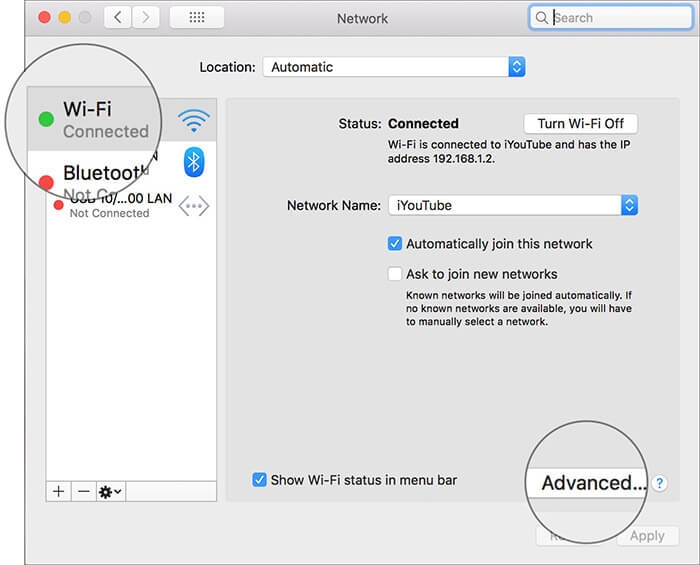Click the forward navigation arrow
The image size is (700, 565).
146,18
